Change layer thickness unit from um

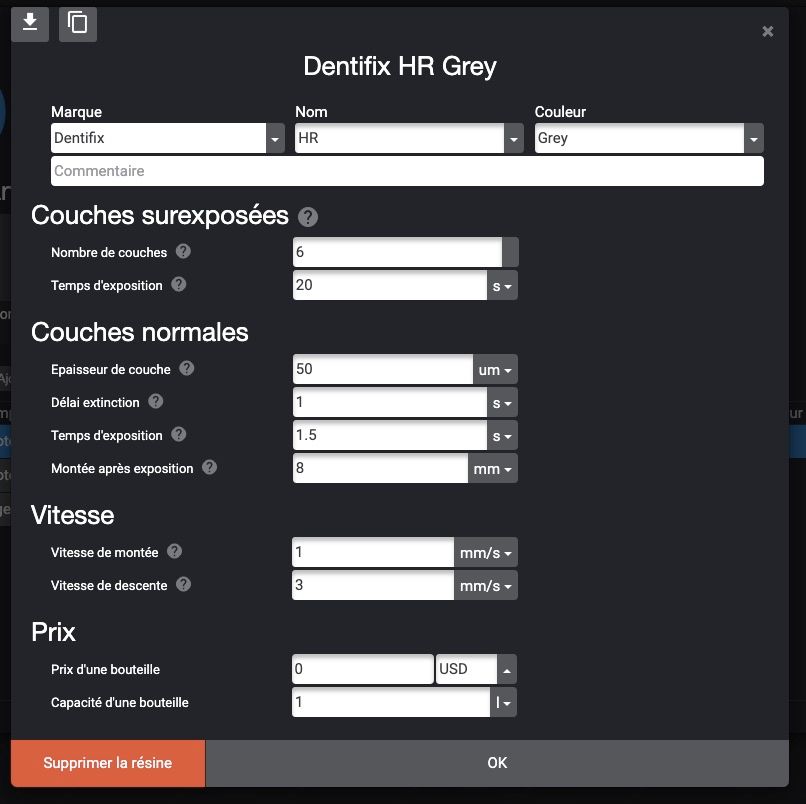[x=495, y=370]
